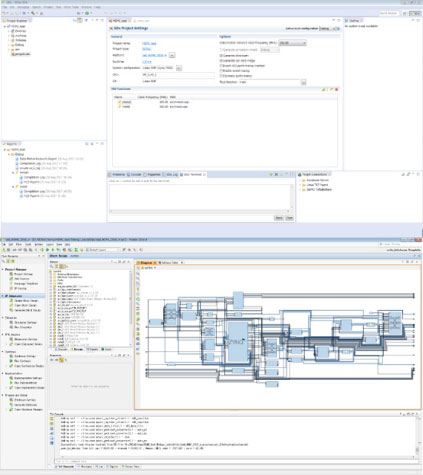423x475 pixels.
Task: Click Run Implementation in Flow Navigator
Action: point(23,383)
